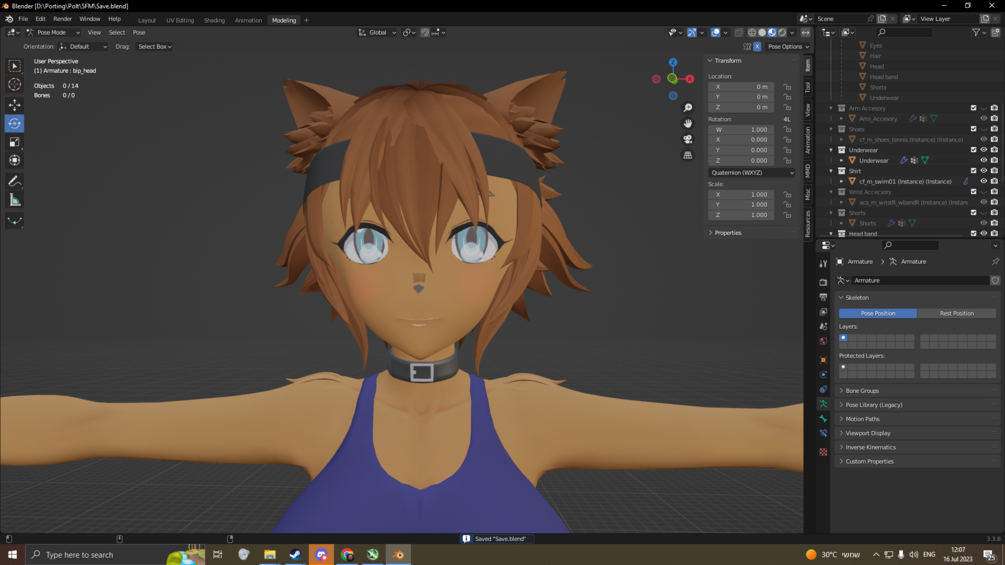Screen dimensions: 1005x565
Task: Open the Output properties tab icon
Action: click(824, 297)
